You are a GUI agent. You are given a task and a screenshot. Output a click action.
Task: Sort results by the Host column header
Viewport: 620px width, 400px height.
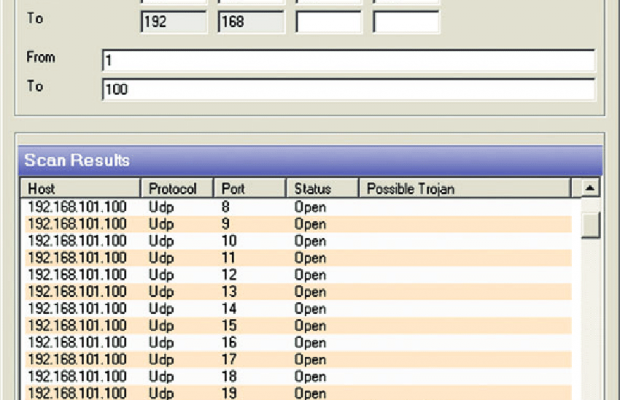80,188
